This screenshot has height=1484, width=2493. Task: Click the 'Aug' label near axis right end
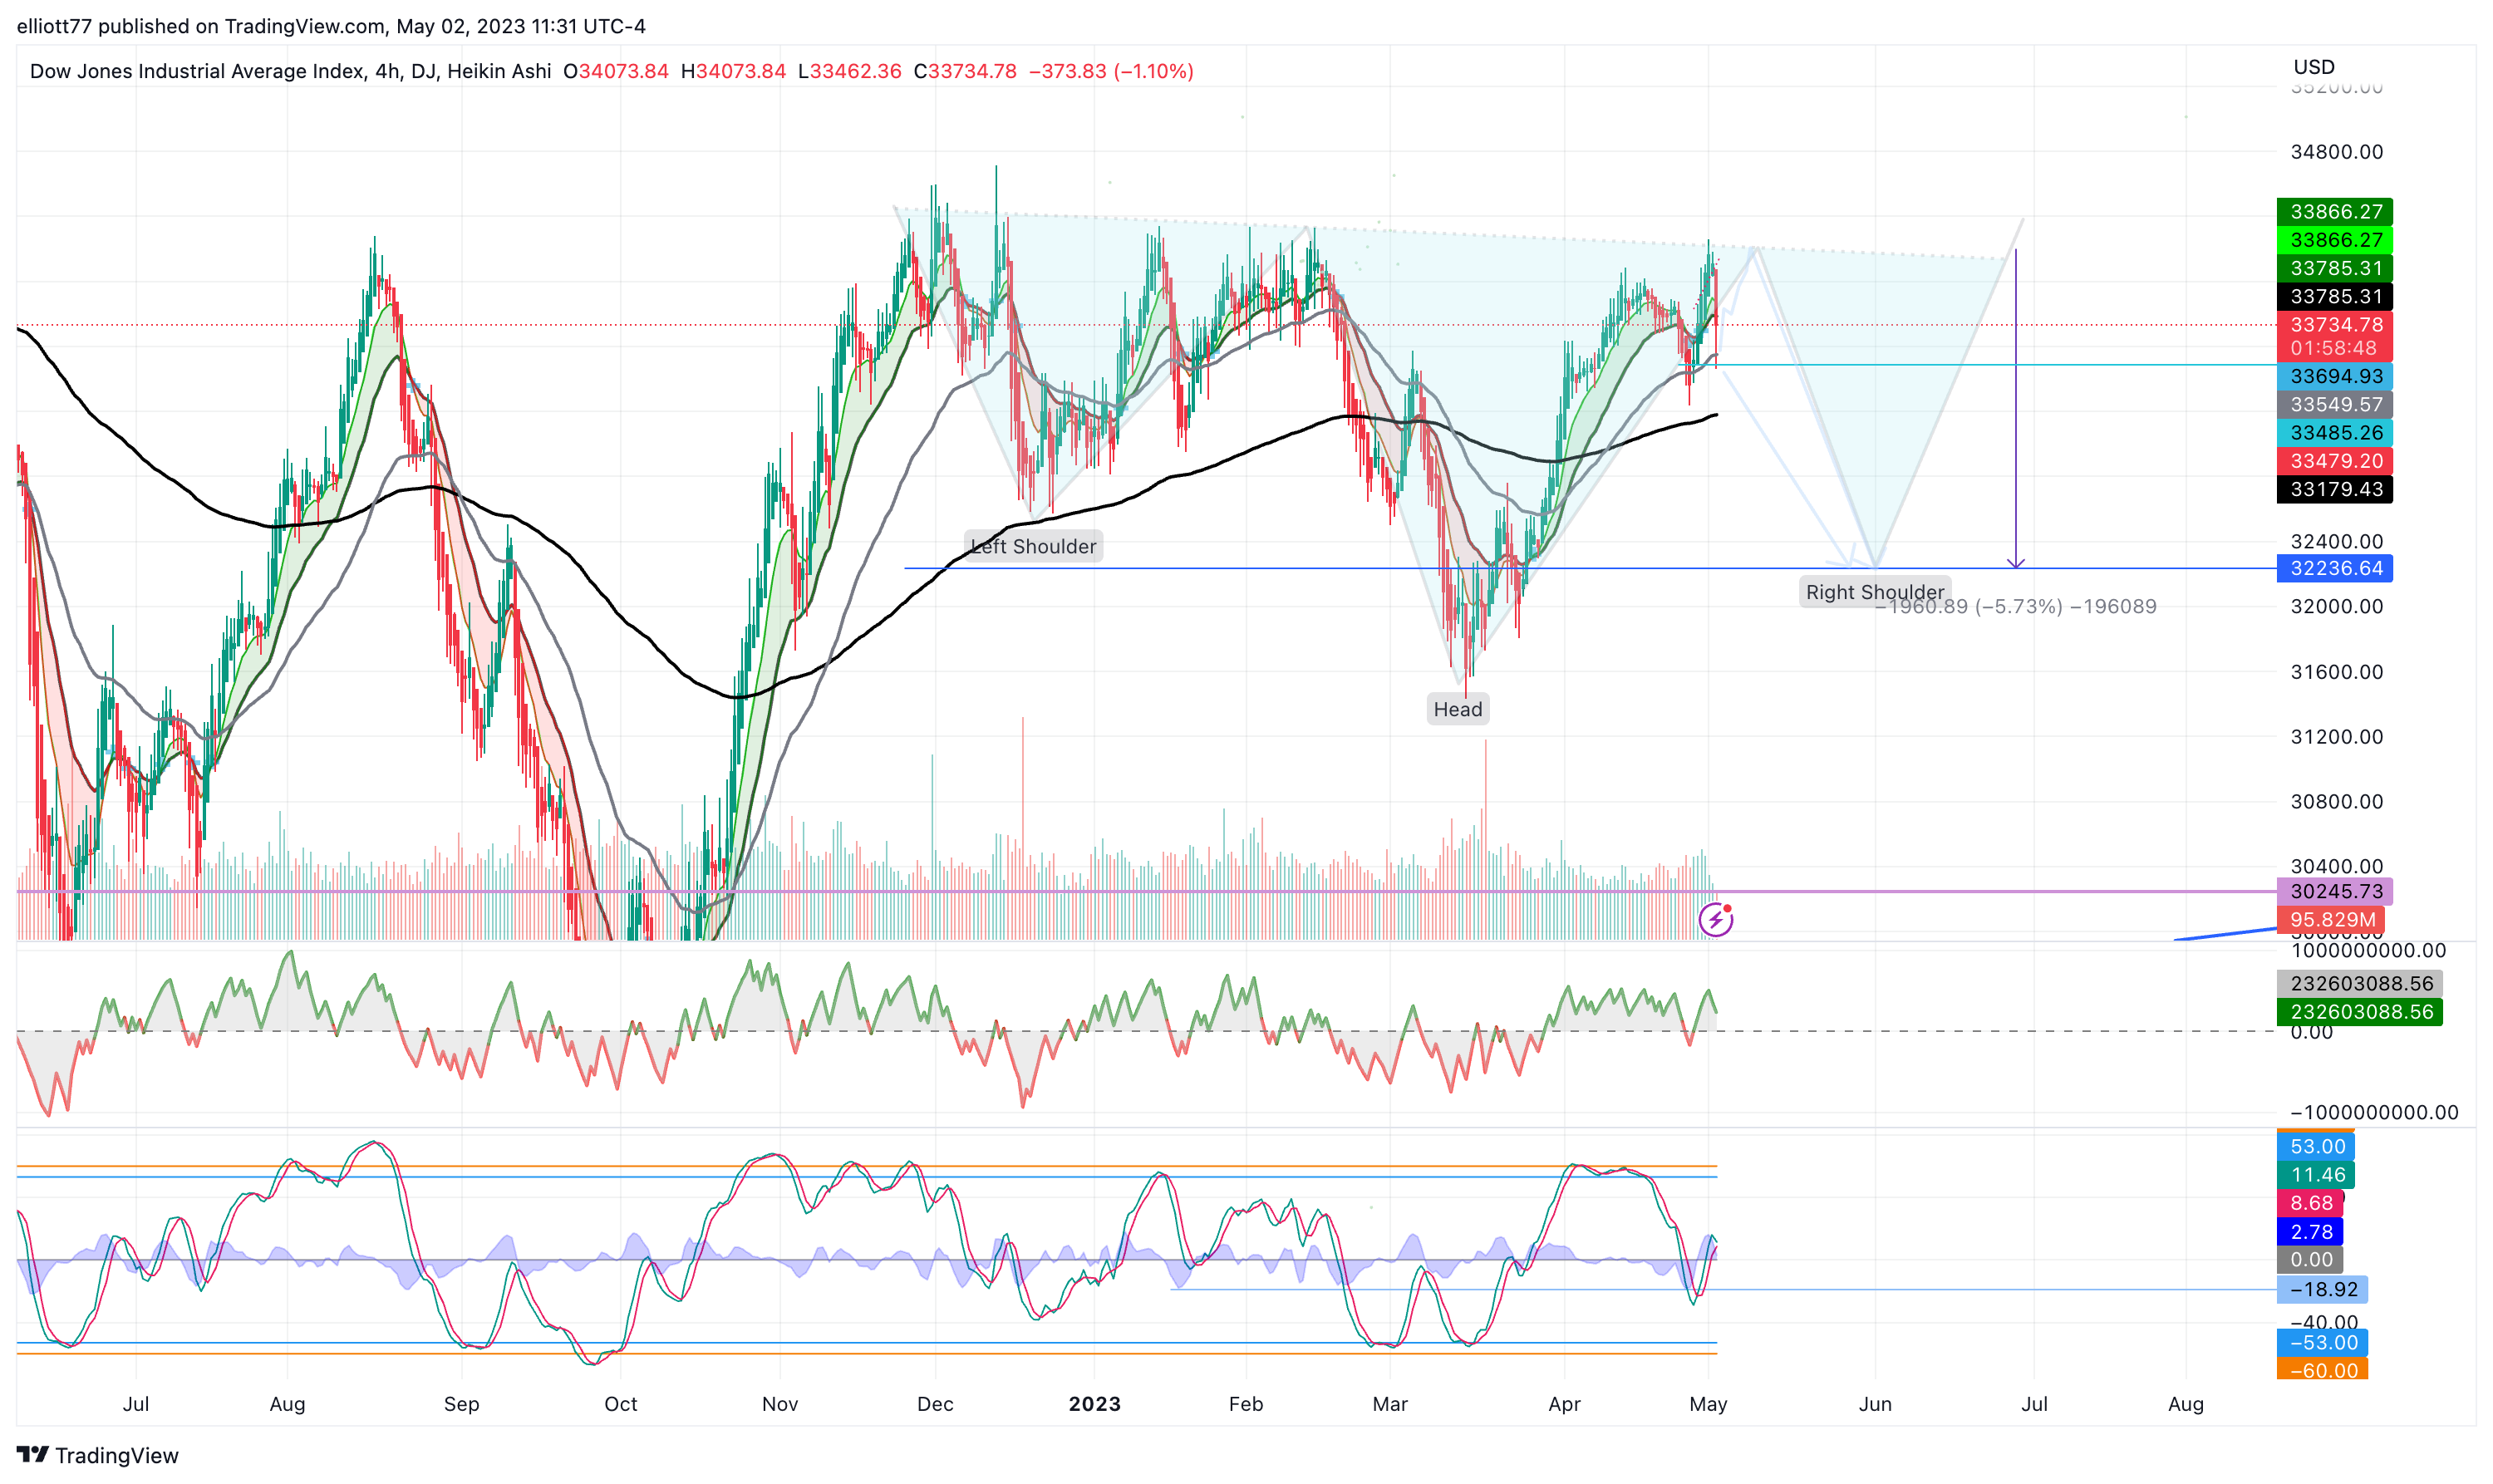[2185, 1404]
